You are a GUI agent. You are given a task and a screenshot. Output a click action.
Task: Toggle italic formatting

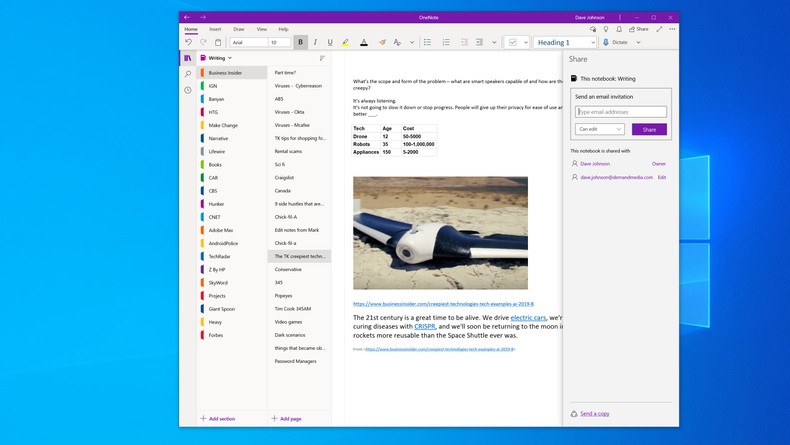click(315, 42)
